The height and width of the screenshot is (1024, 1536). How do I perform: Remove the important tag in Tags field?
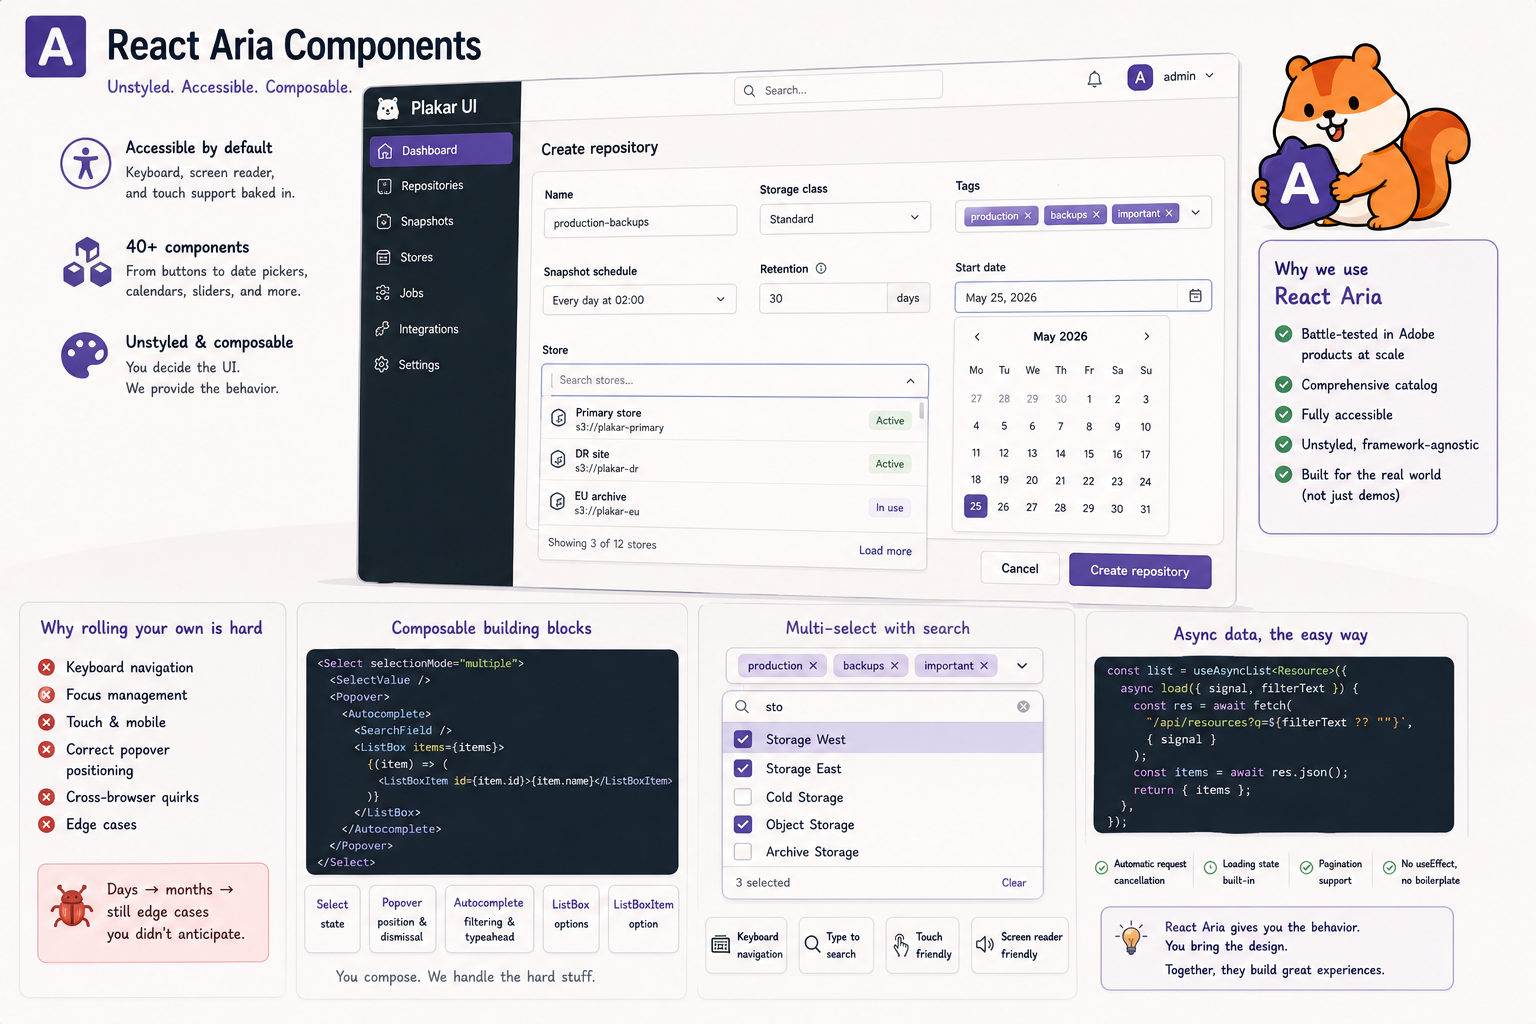coord(1169,213)
